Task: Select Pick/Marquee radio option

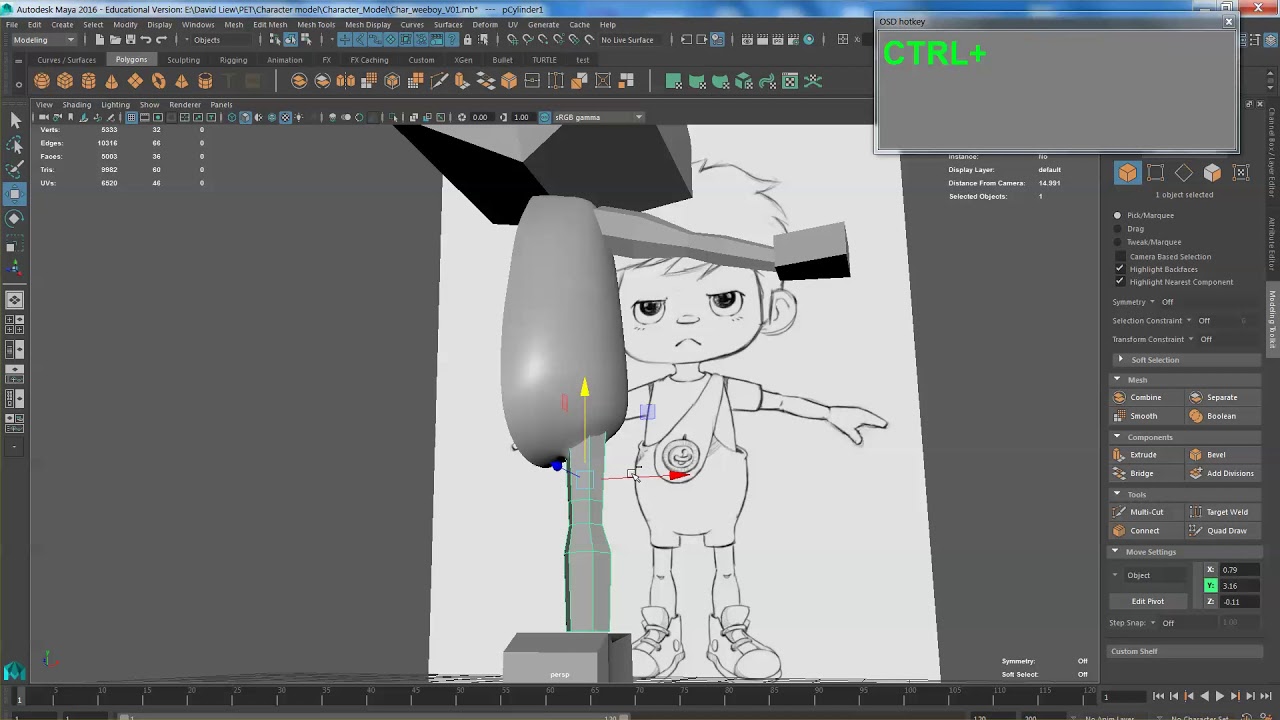Action: tap(1118, 216)
